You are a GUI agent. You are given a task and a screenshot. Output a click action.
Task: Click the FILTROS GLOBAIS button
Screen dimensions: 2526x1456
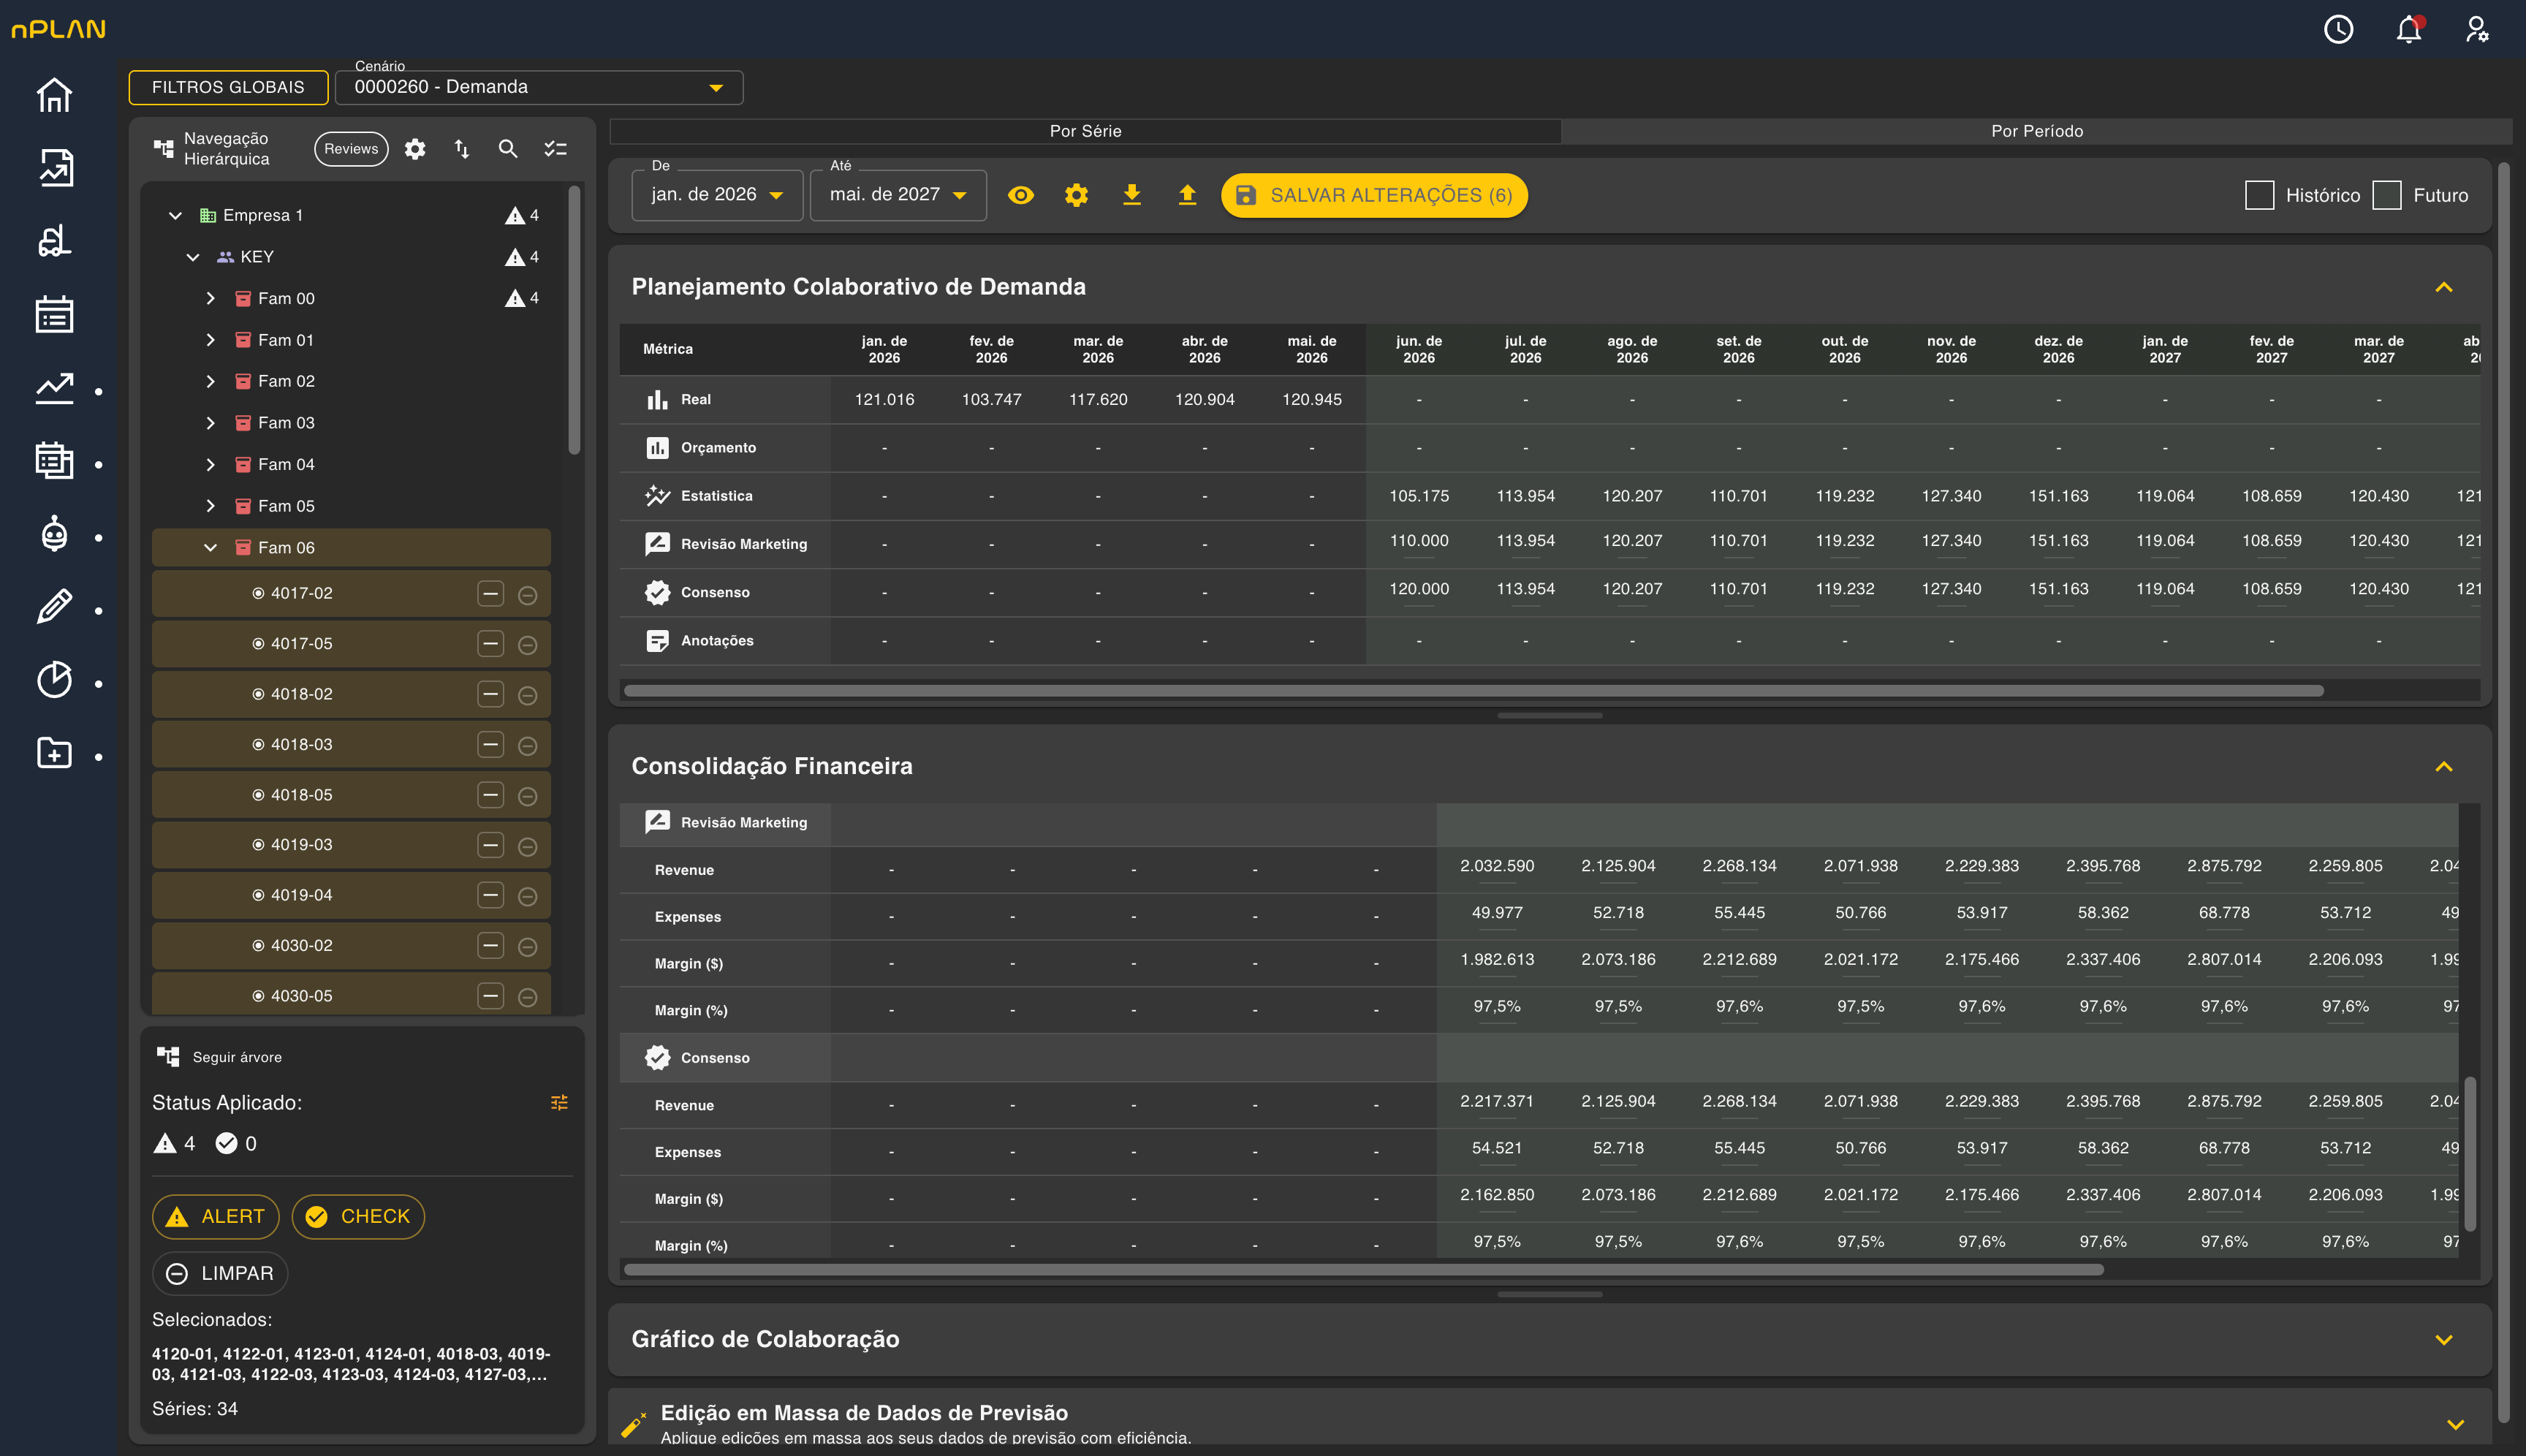click(228, 87)
